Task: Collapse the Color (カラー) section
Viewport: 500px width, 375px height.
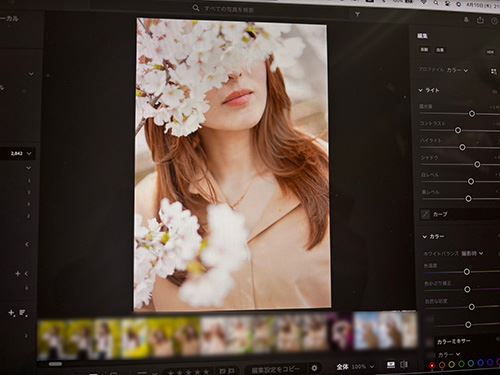Action: (424, 237)
